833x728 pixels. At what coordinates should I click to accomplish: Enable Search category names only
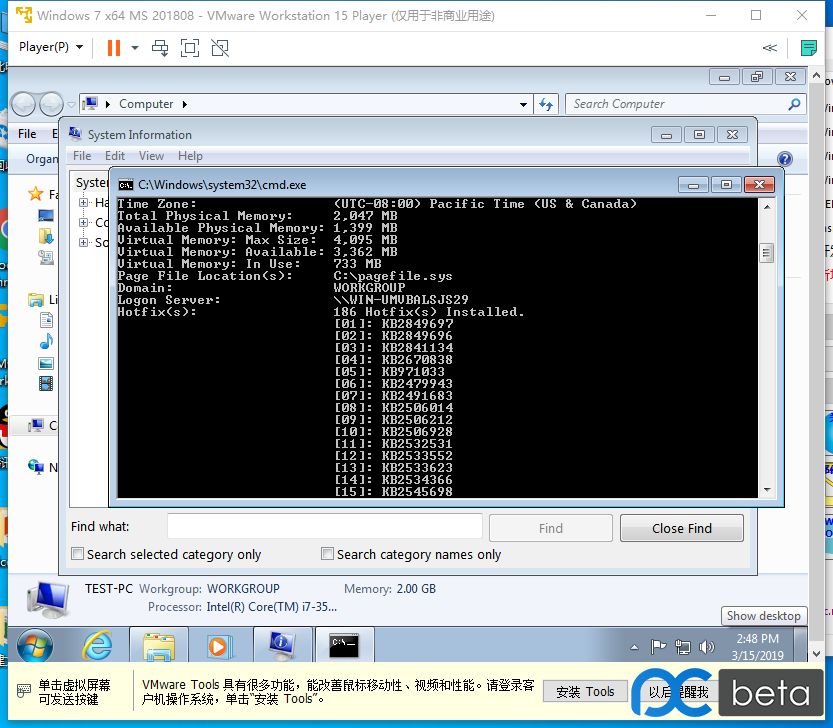pos(327,553)
